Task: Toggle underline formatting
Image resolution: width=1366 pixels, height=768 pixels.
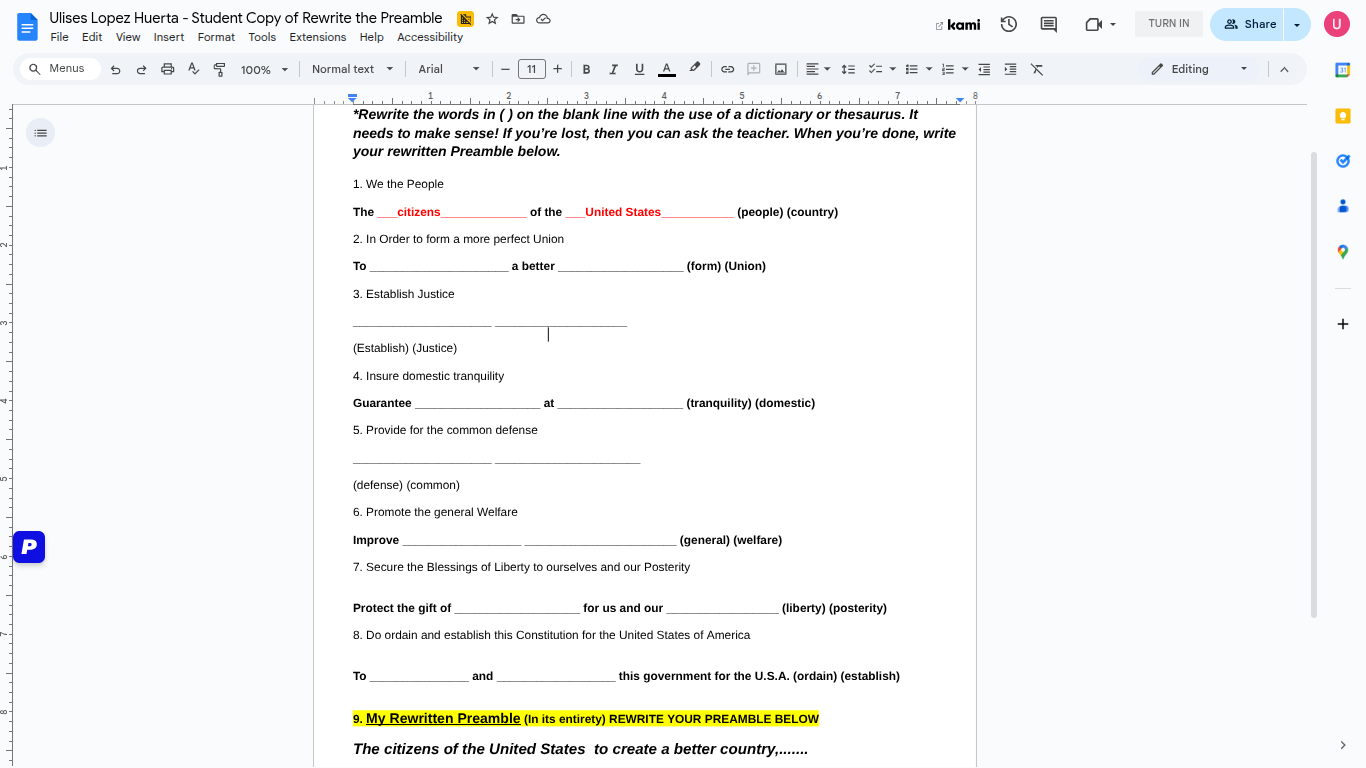Action: (x=639, y=69)
